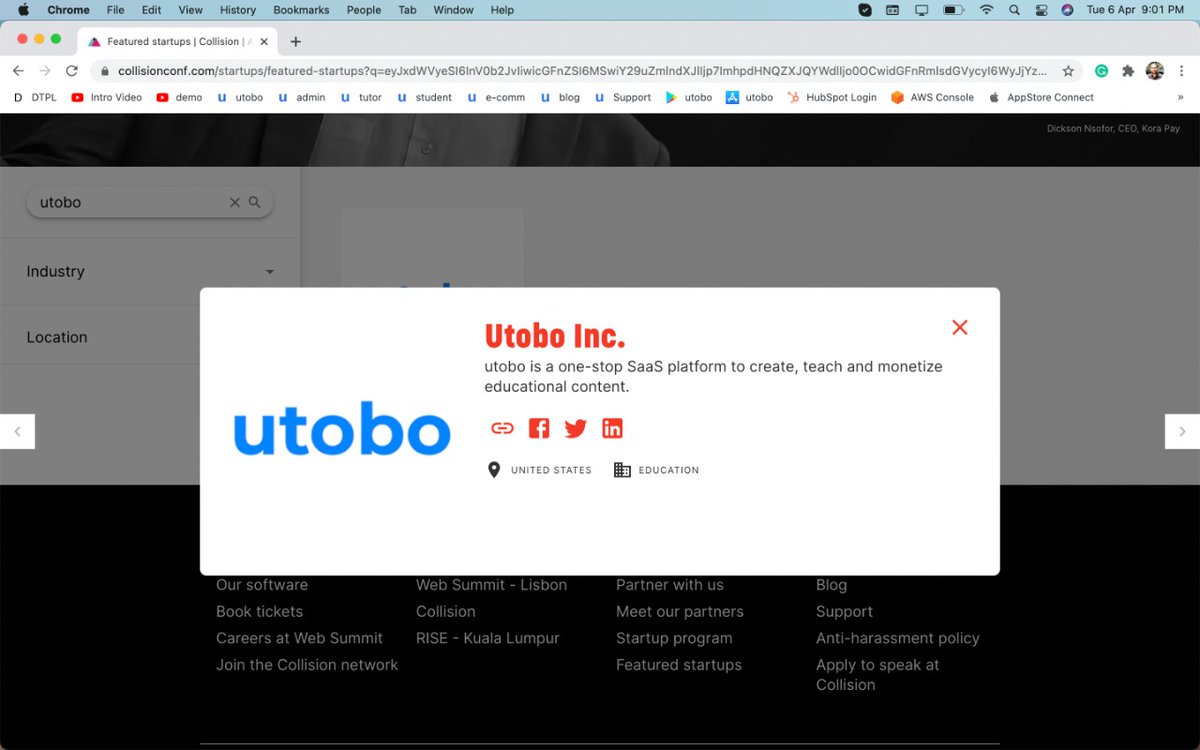Open Join the Collision network link
Image resolution: width=1200 pixels, height=750 pixels.
tap(307, 665)
